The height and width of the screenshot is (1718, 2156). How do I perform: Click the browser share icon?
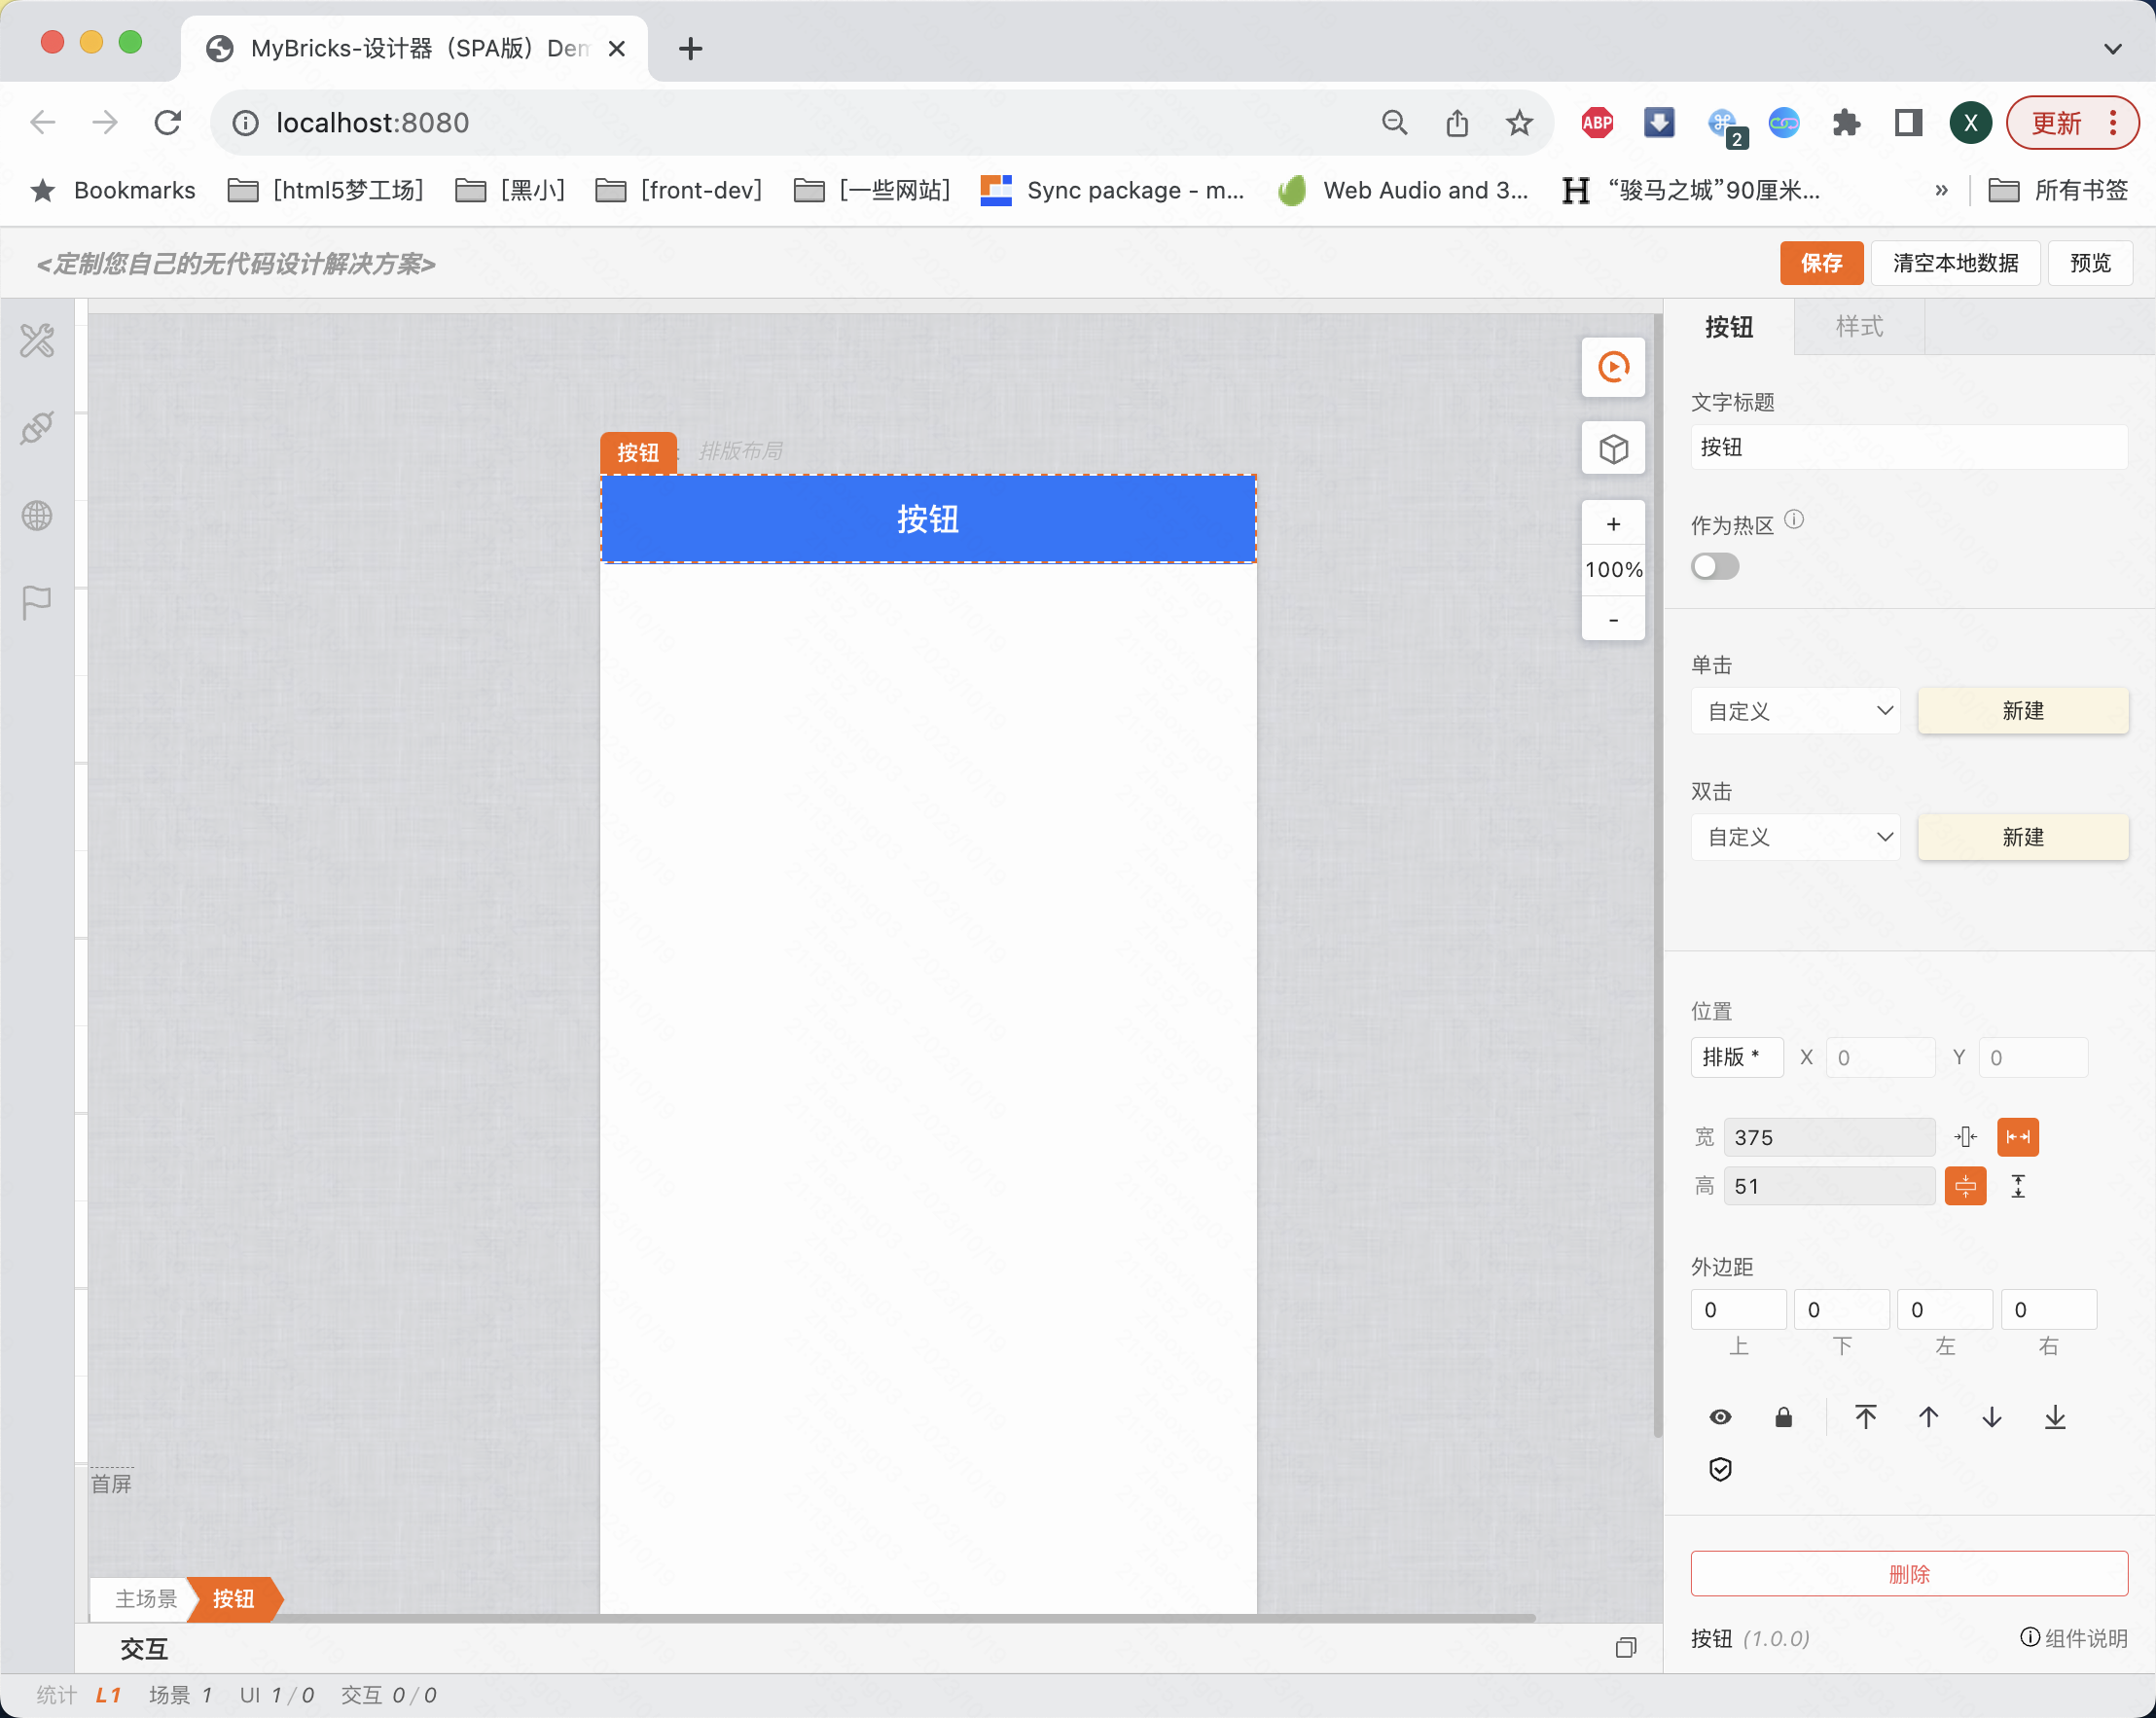coord(1457,123)
